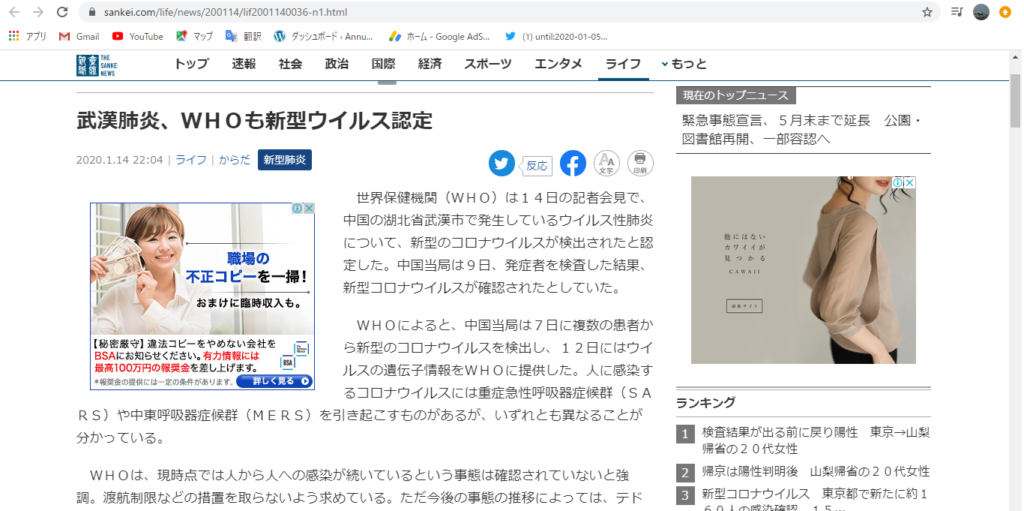Screen dimensions: 1024x511
Task: Click the 新型肺炎 tag button
Action: tap(285, 160)
